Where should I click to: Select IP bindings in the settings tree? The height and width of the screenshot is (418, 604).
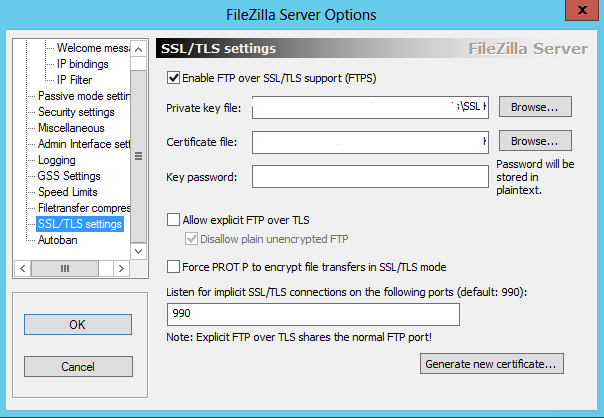coord(82,64)
